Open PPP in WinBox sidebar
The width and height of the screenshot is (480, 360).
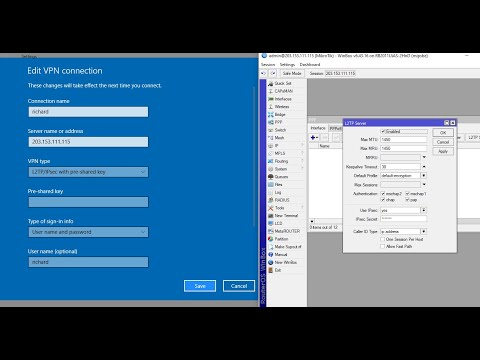point(278,122)
